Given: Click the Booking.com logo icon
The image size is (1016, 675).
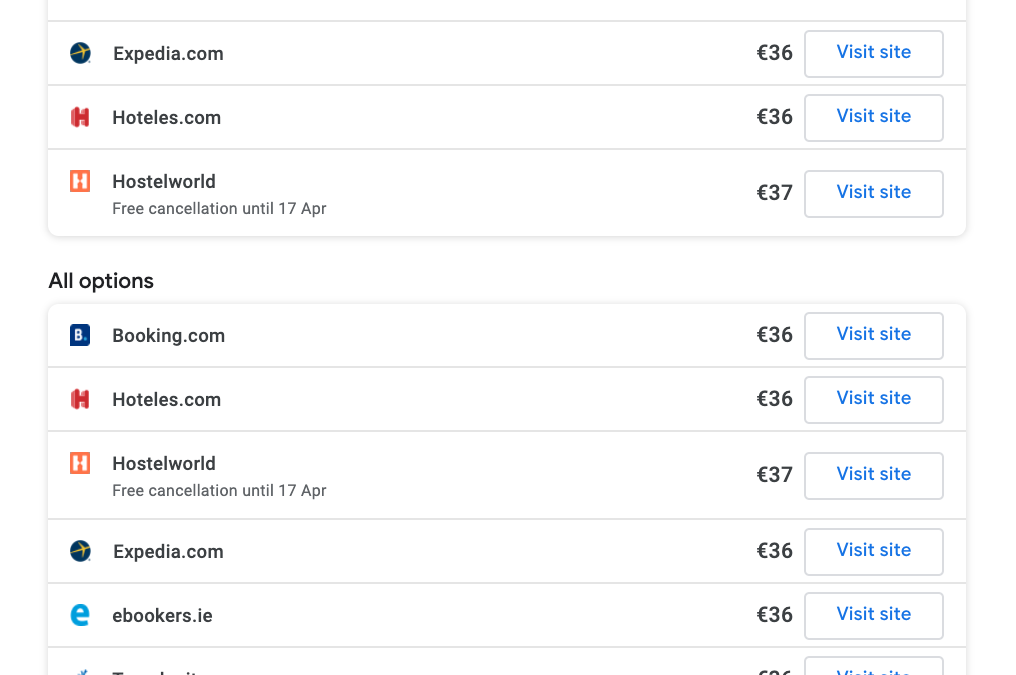Looking at the screenshot, I should 80,335.
